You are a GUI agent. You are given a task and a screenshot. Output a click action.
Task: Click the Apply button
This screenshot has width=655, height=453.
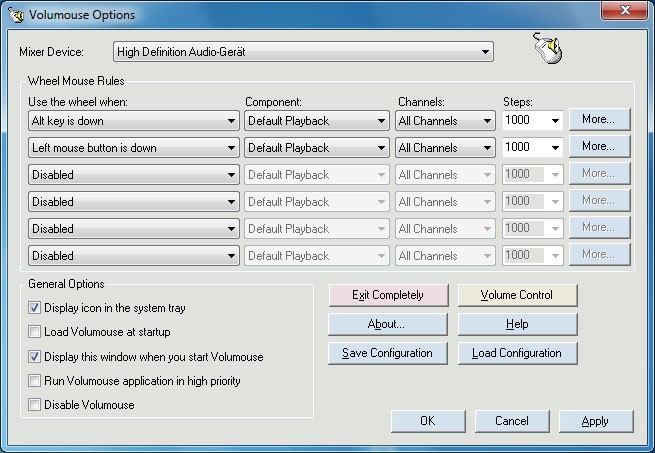coord(596,421)
